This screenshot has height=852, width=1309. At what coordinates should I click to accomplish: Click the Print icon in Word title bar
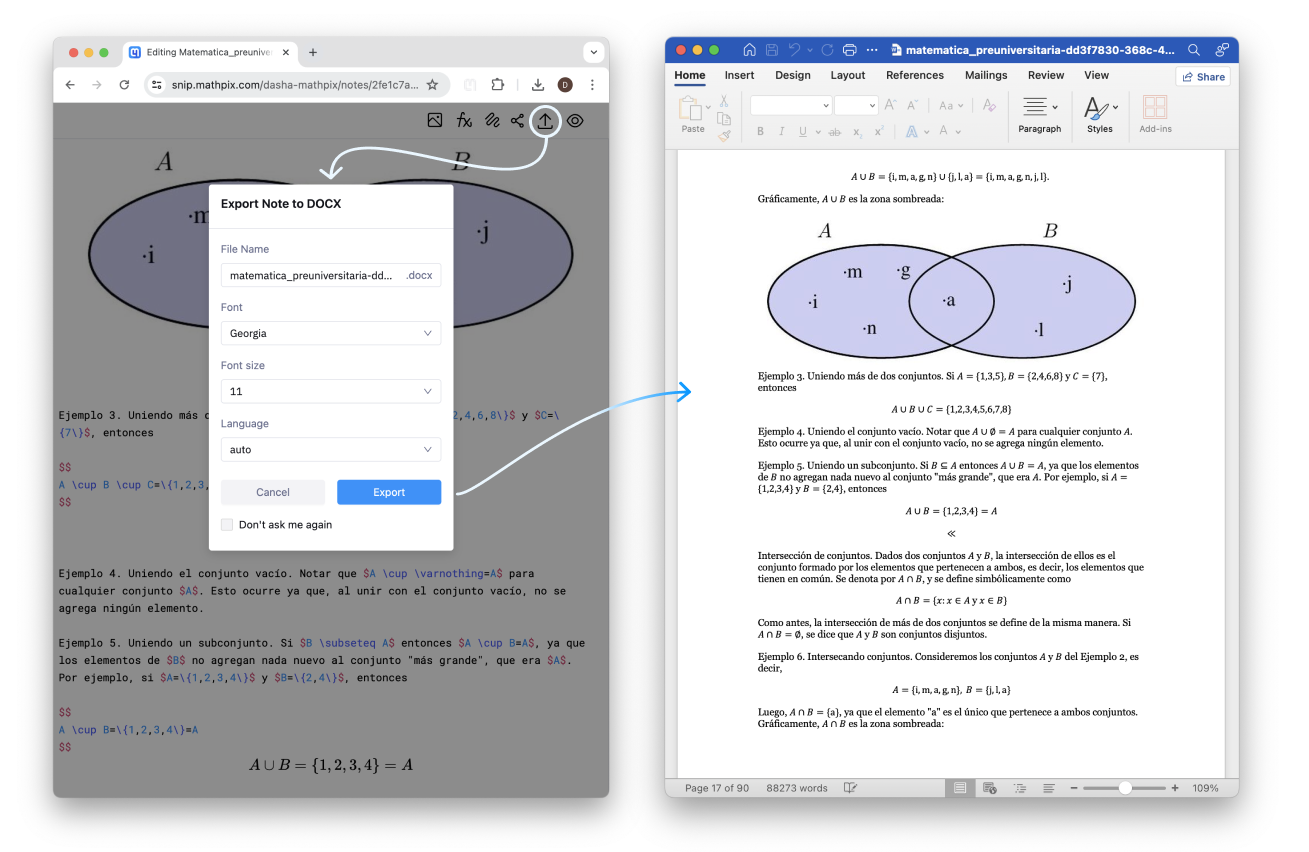pyautogui.click(x=850, y=49)
